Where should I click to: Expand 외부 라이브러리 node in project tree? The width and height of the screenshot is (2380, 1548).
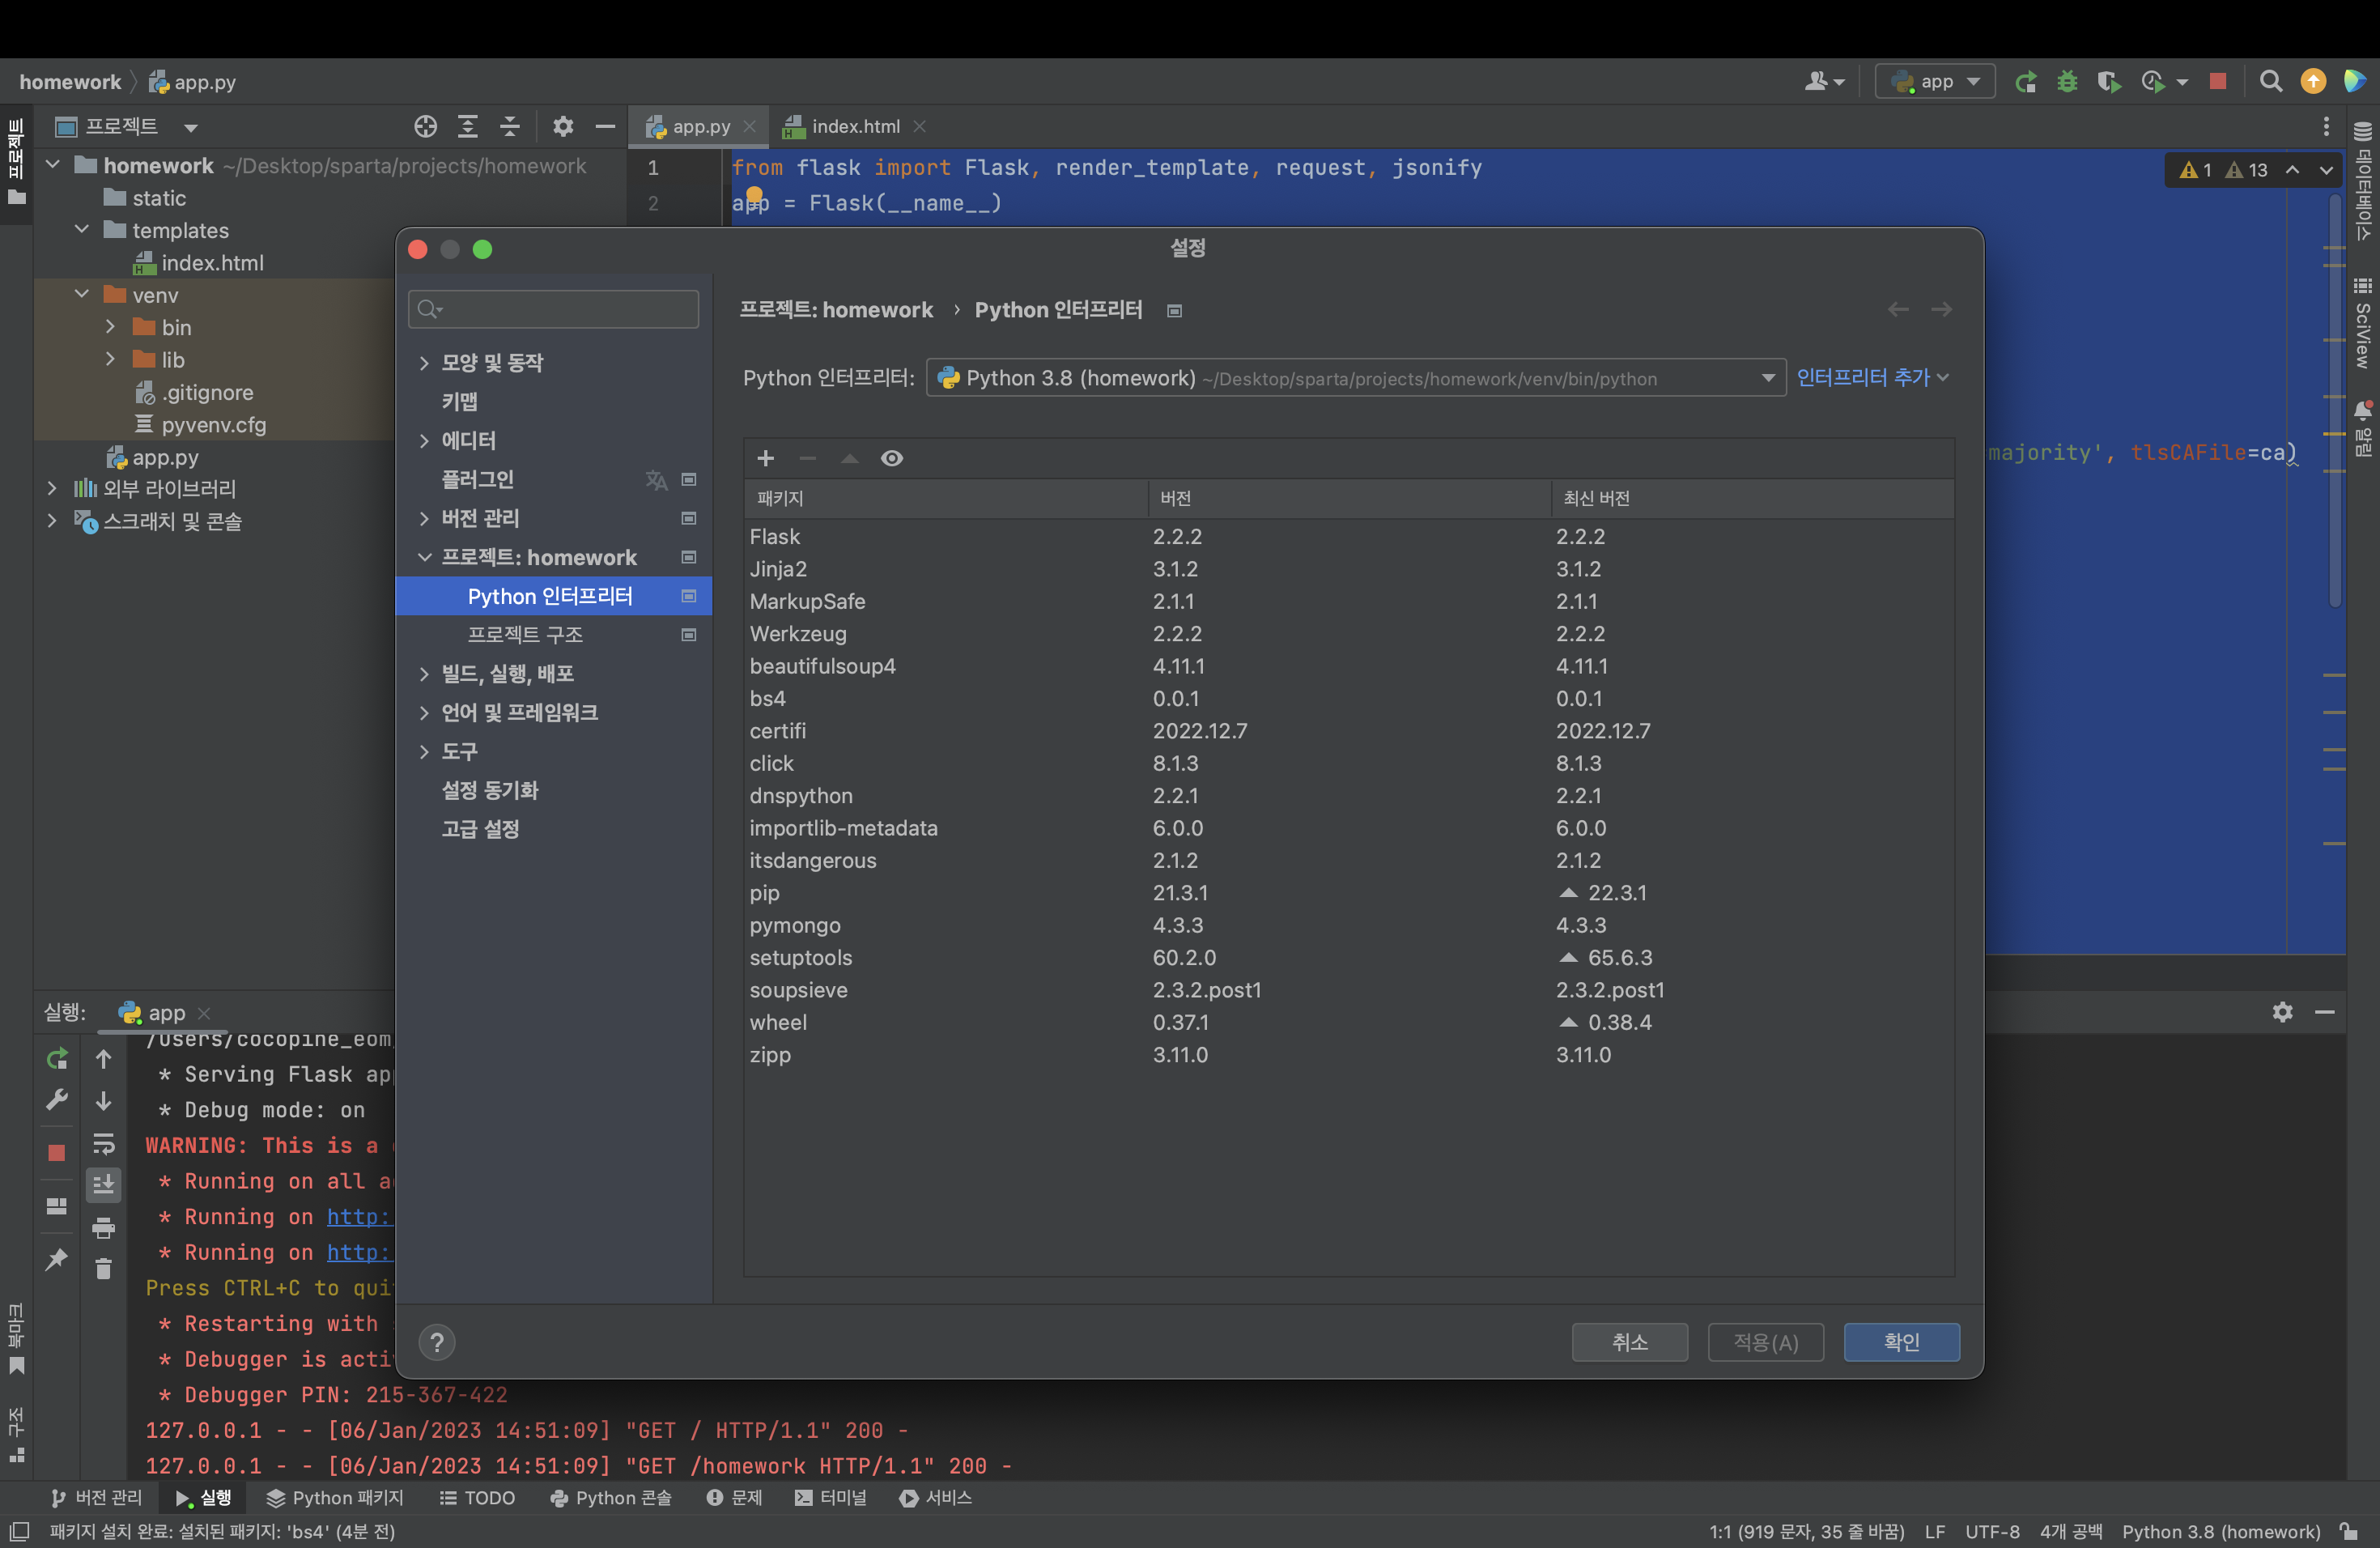click(52, 489)
